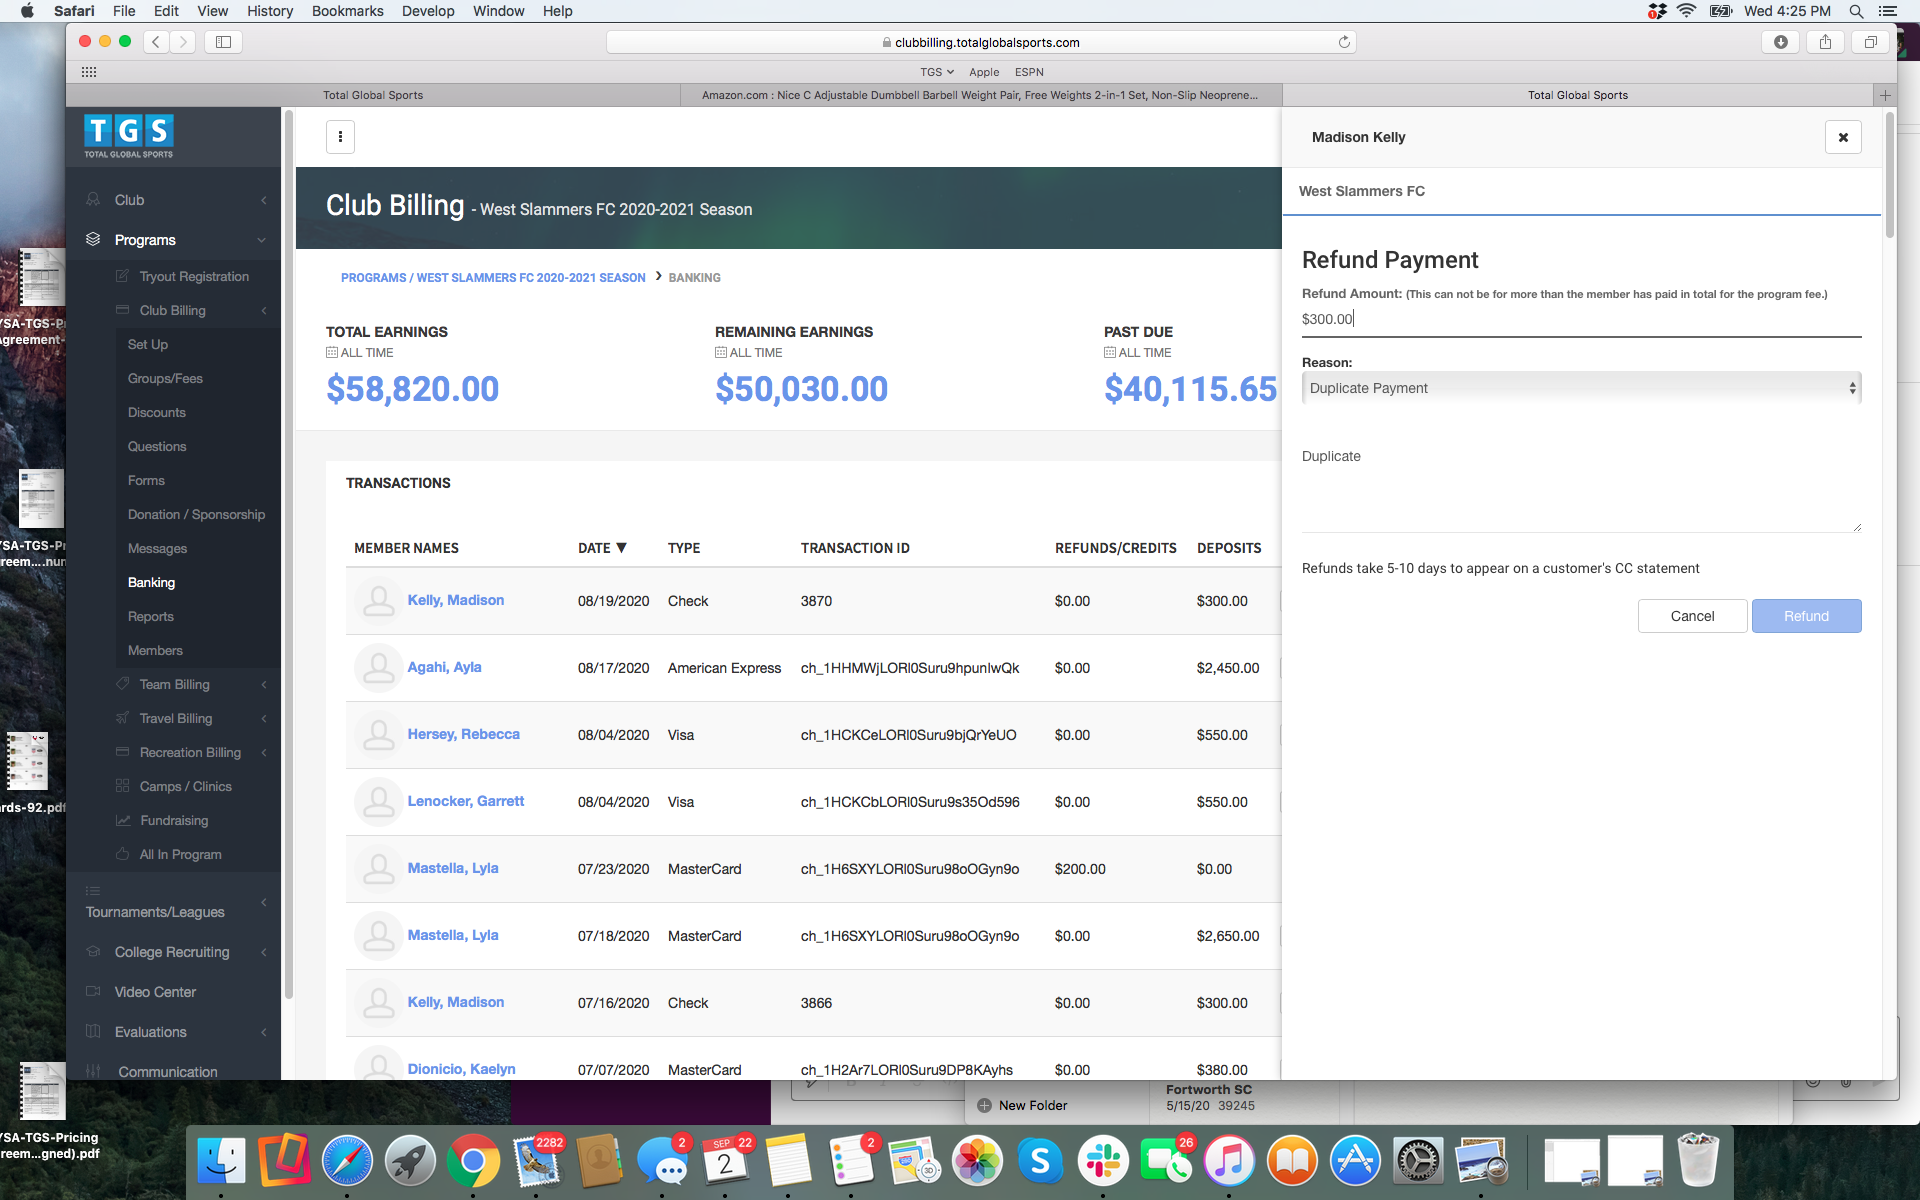This screenshot has height=1200, width=1920.
Task: Open Mastella, Lyla link dated 07/23/2020
Action: tap(453, 868)
